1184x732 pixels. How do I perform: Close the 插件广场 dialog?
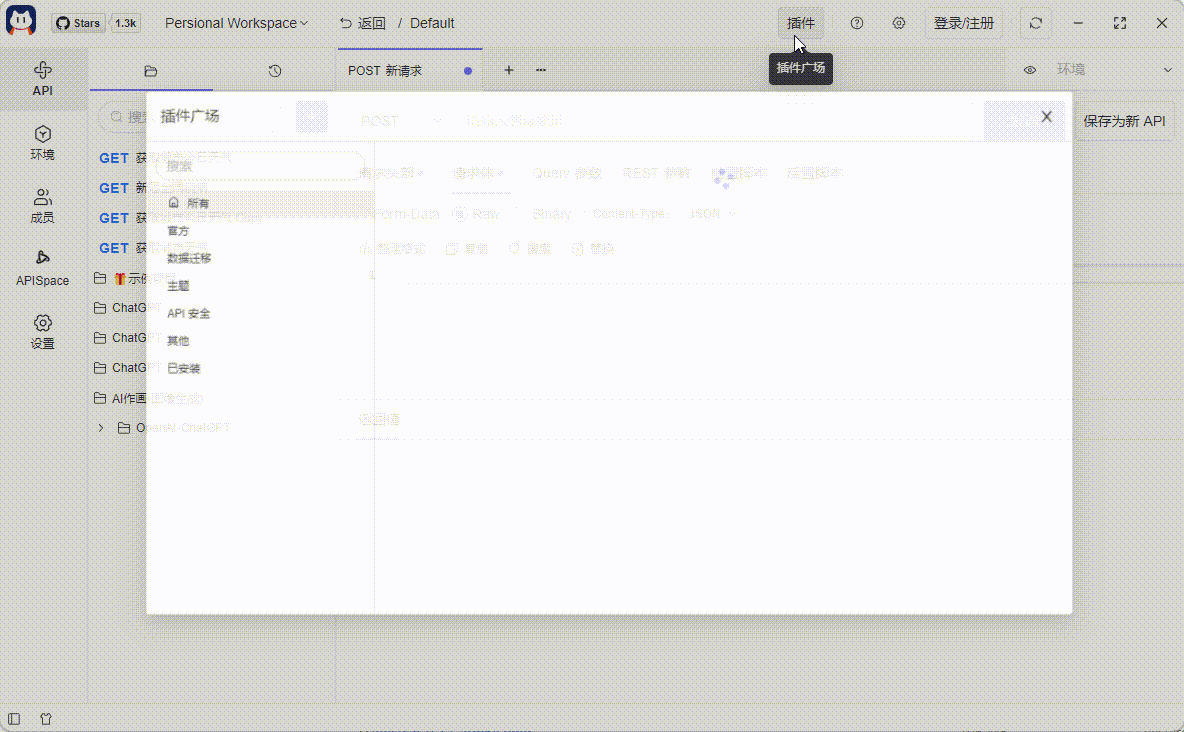click(1047, 116)
